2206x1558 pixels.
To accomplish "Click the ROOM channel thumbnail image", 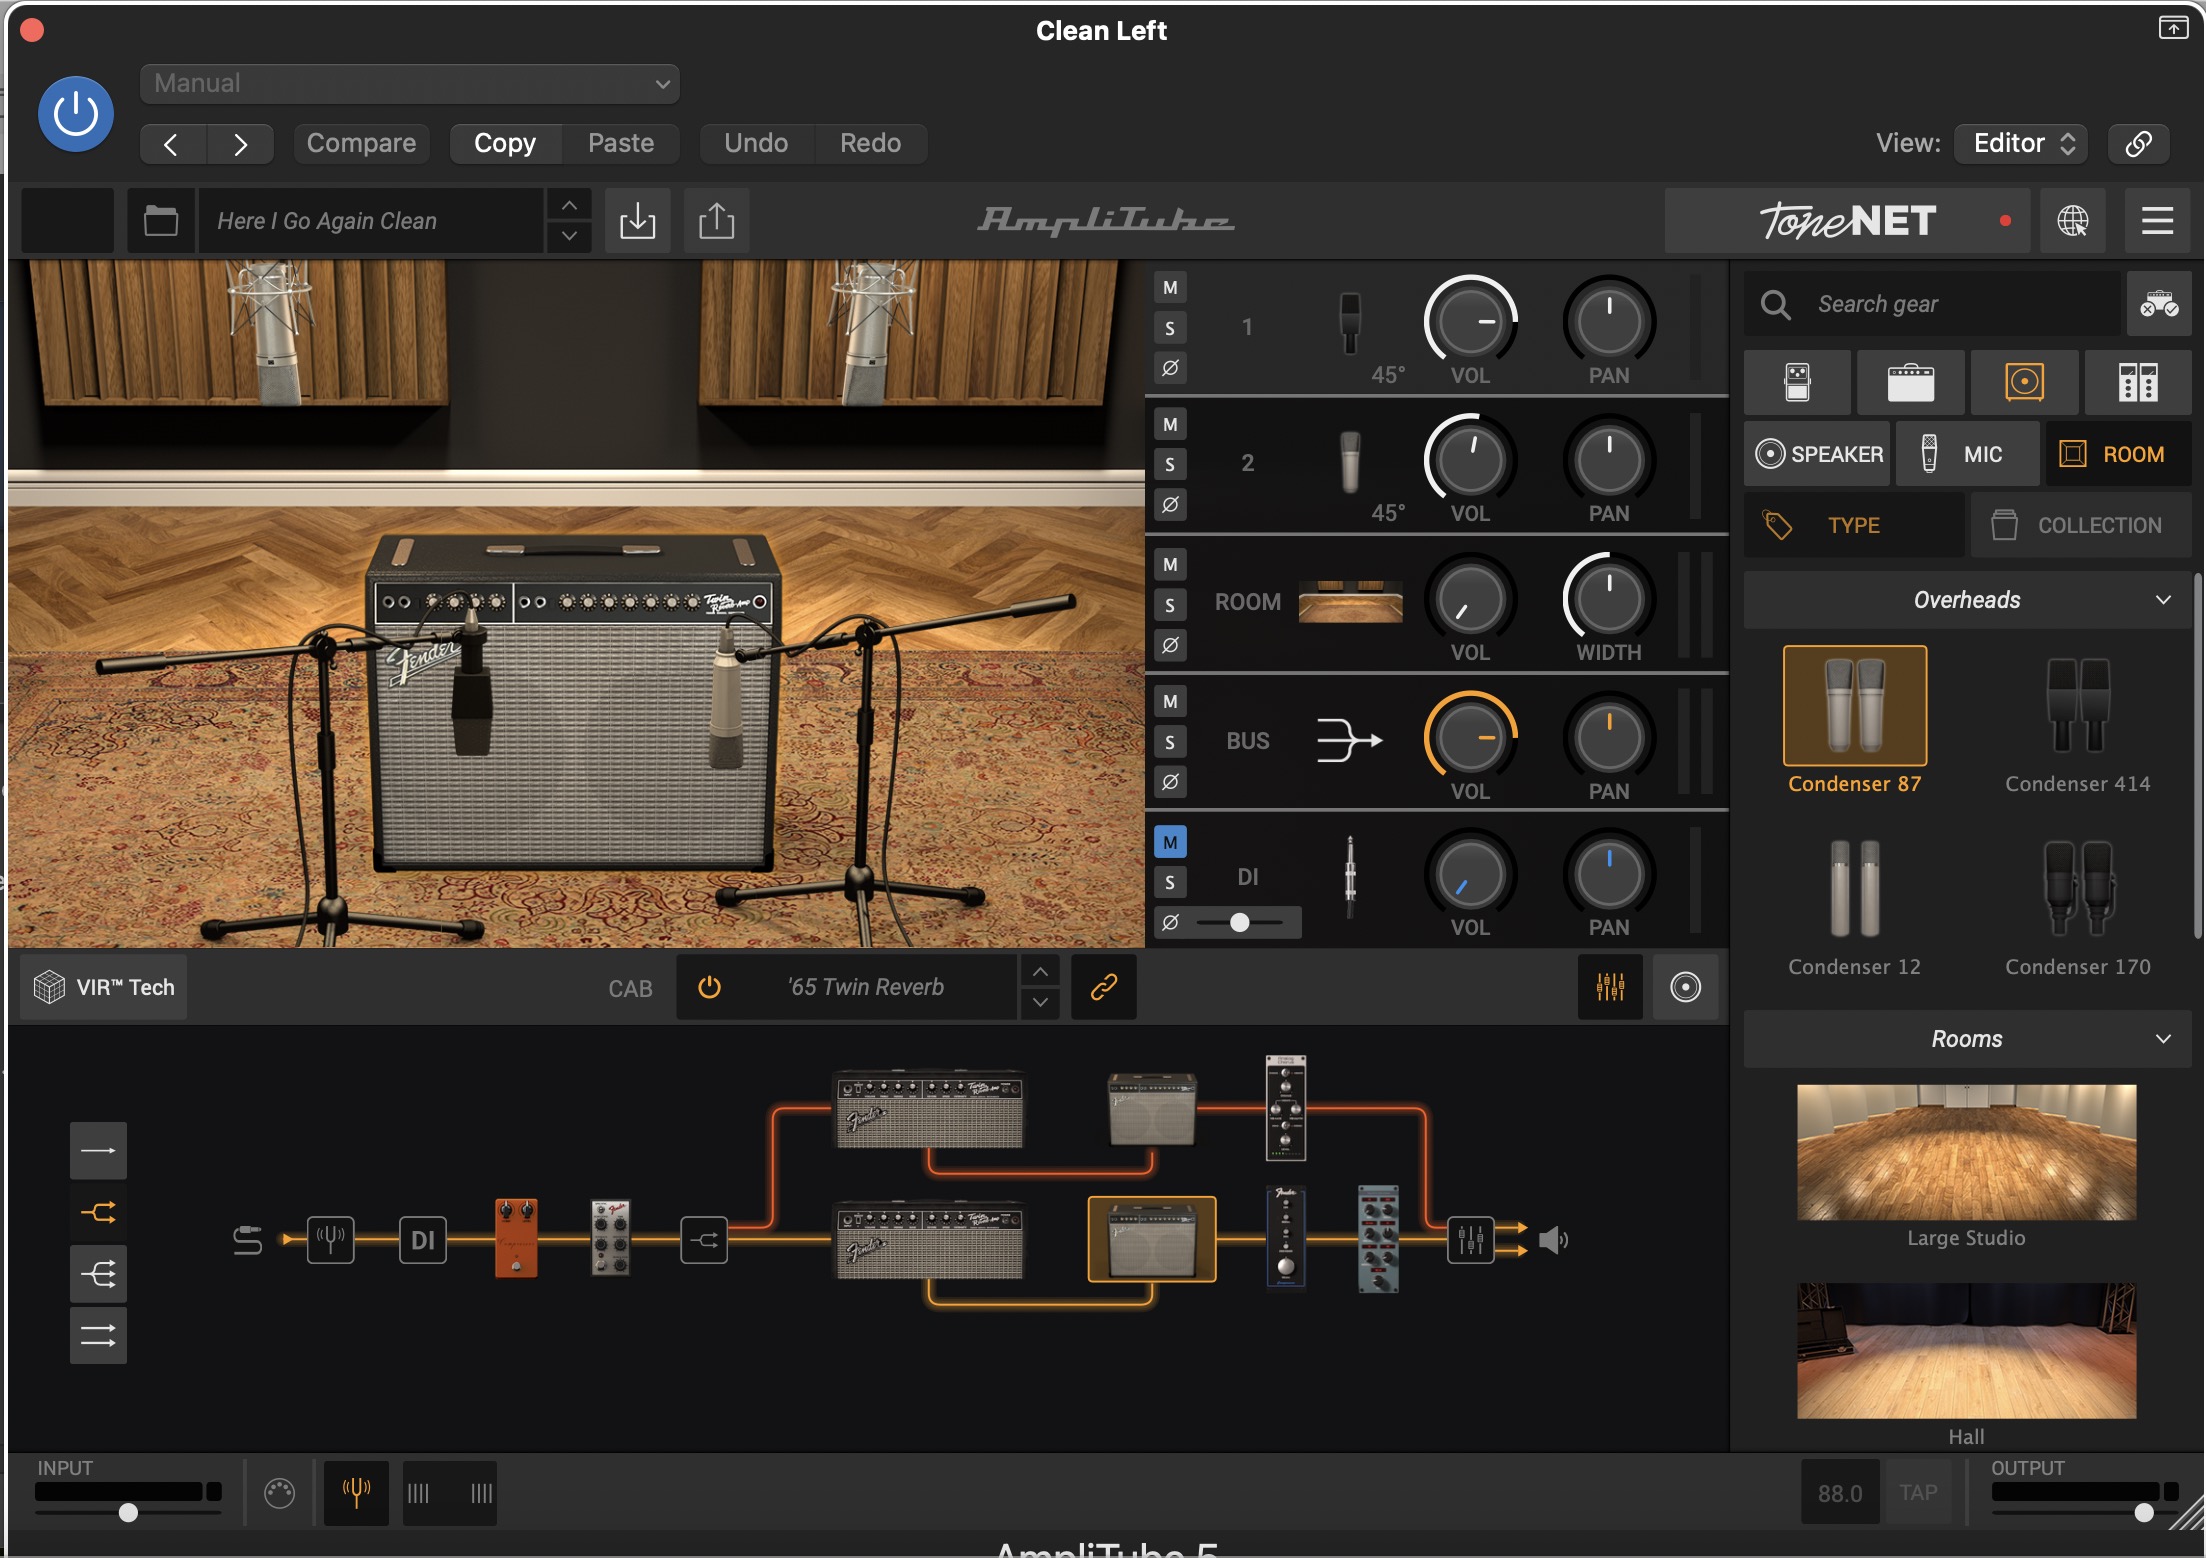I will coord(1350,602).
